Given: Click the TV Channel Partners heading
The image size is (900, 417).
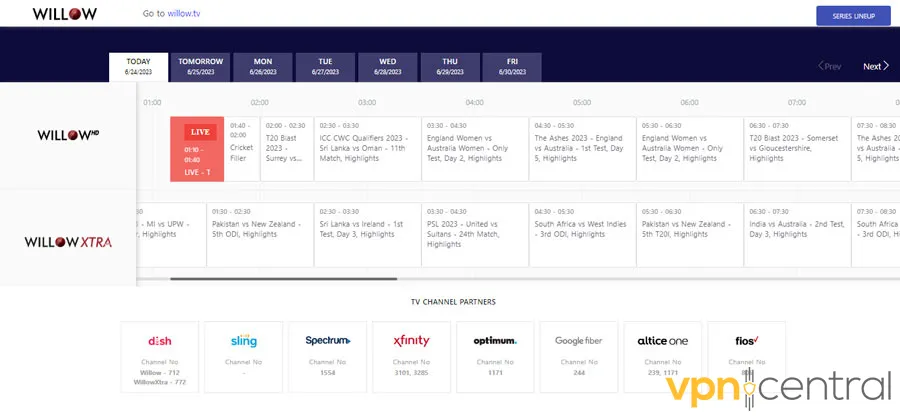Looking at the screenshot, I should pos(453,302).
